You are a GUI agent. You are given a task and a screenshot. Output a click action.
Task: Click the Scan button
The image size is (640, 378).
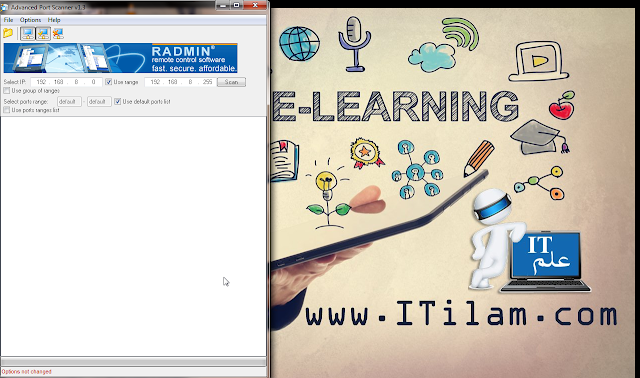click(x=231, y=82)
